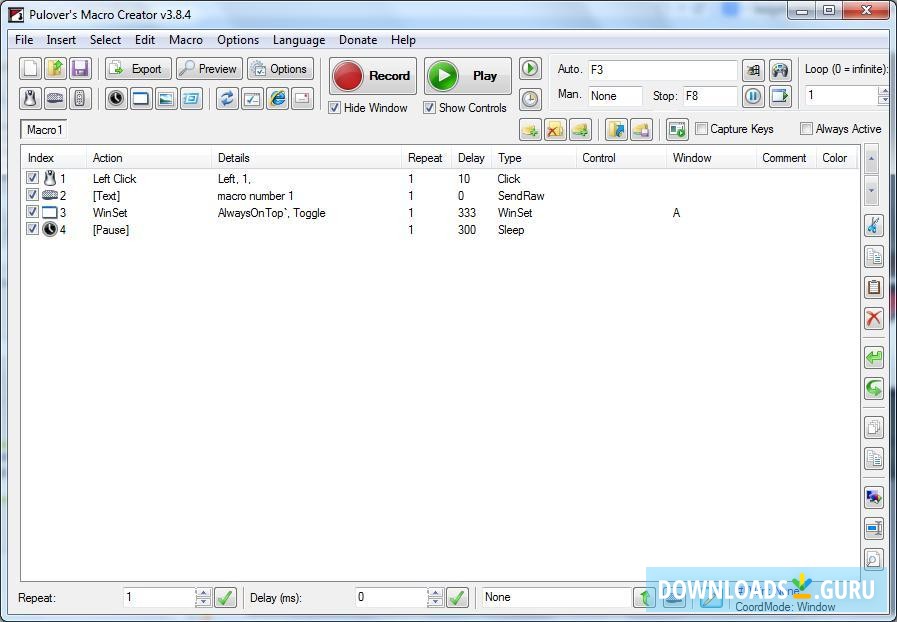Increase the Loop value with the stepper

883,90
